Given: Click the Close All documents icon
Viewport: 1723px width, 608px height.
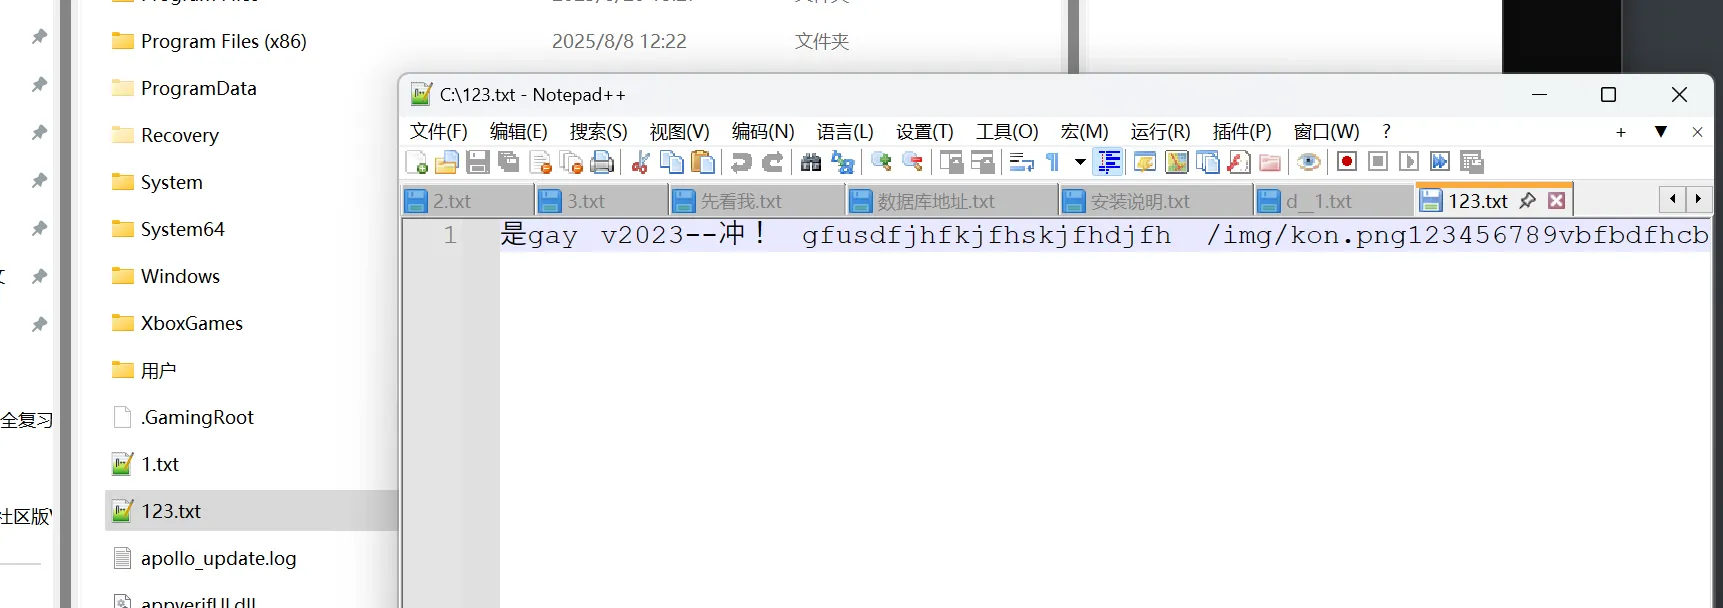Looking at the screenshot, I should (x=572, y=162).
